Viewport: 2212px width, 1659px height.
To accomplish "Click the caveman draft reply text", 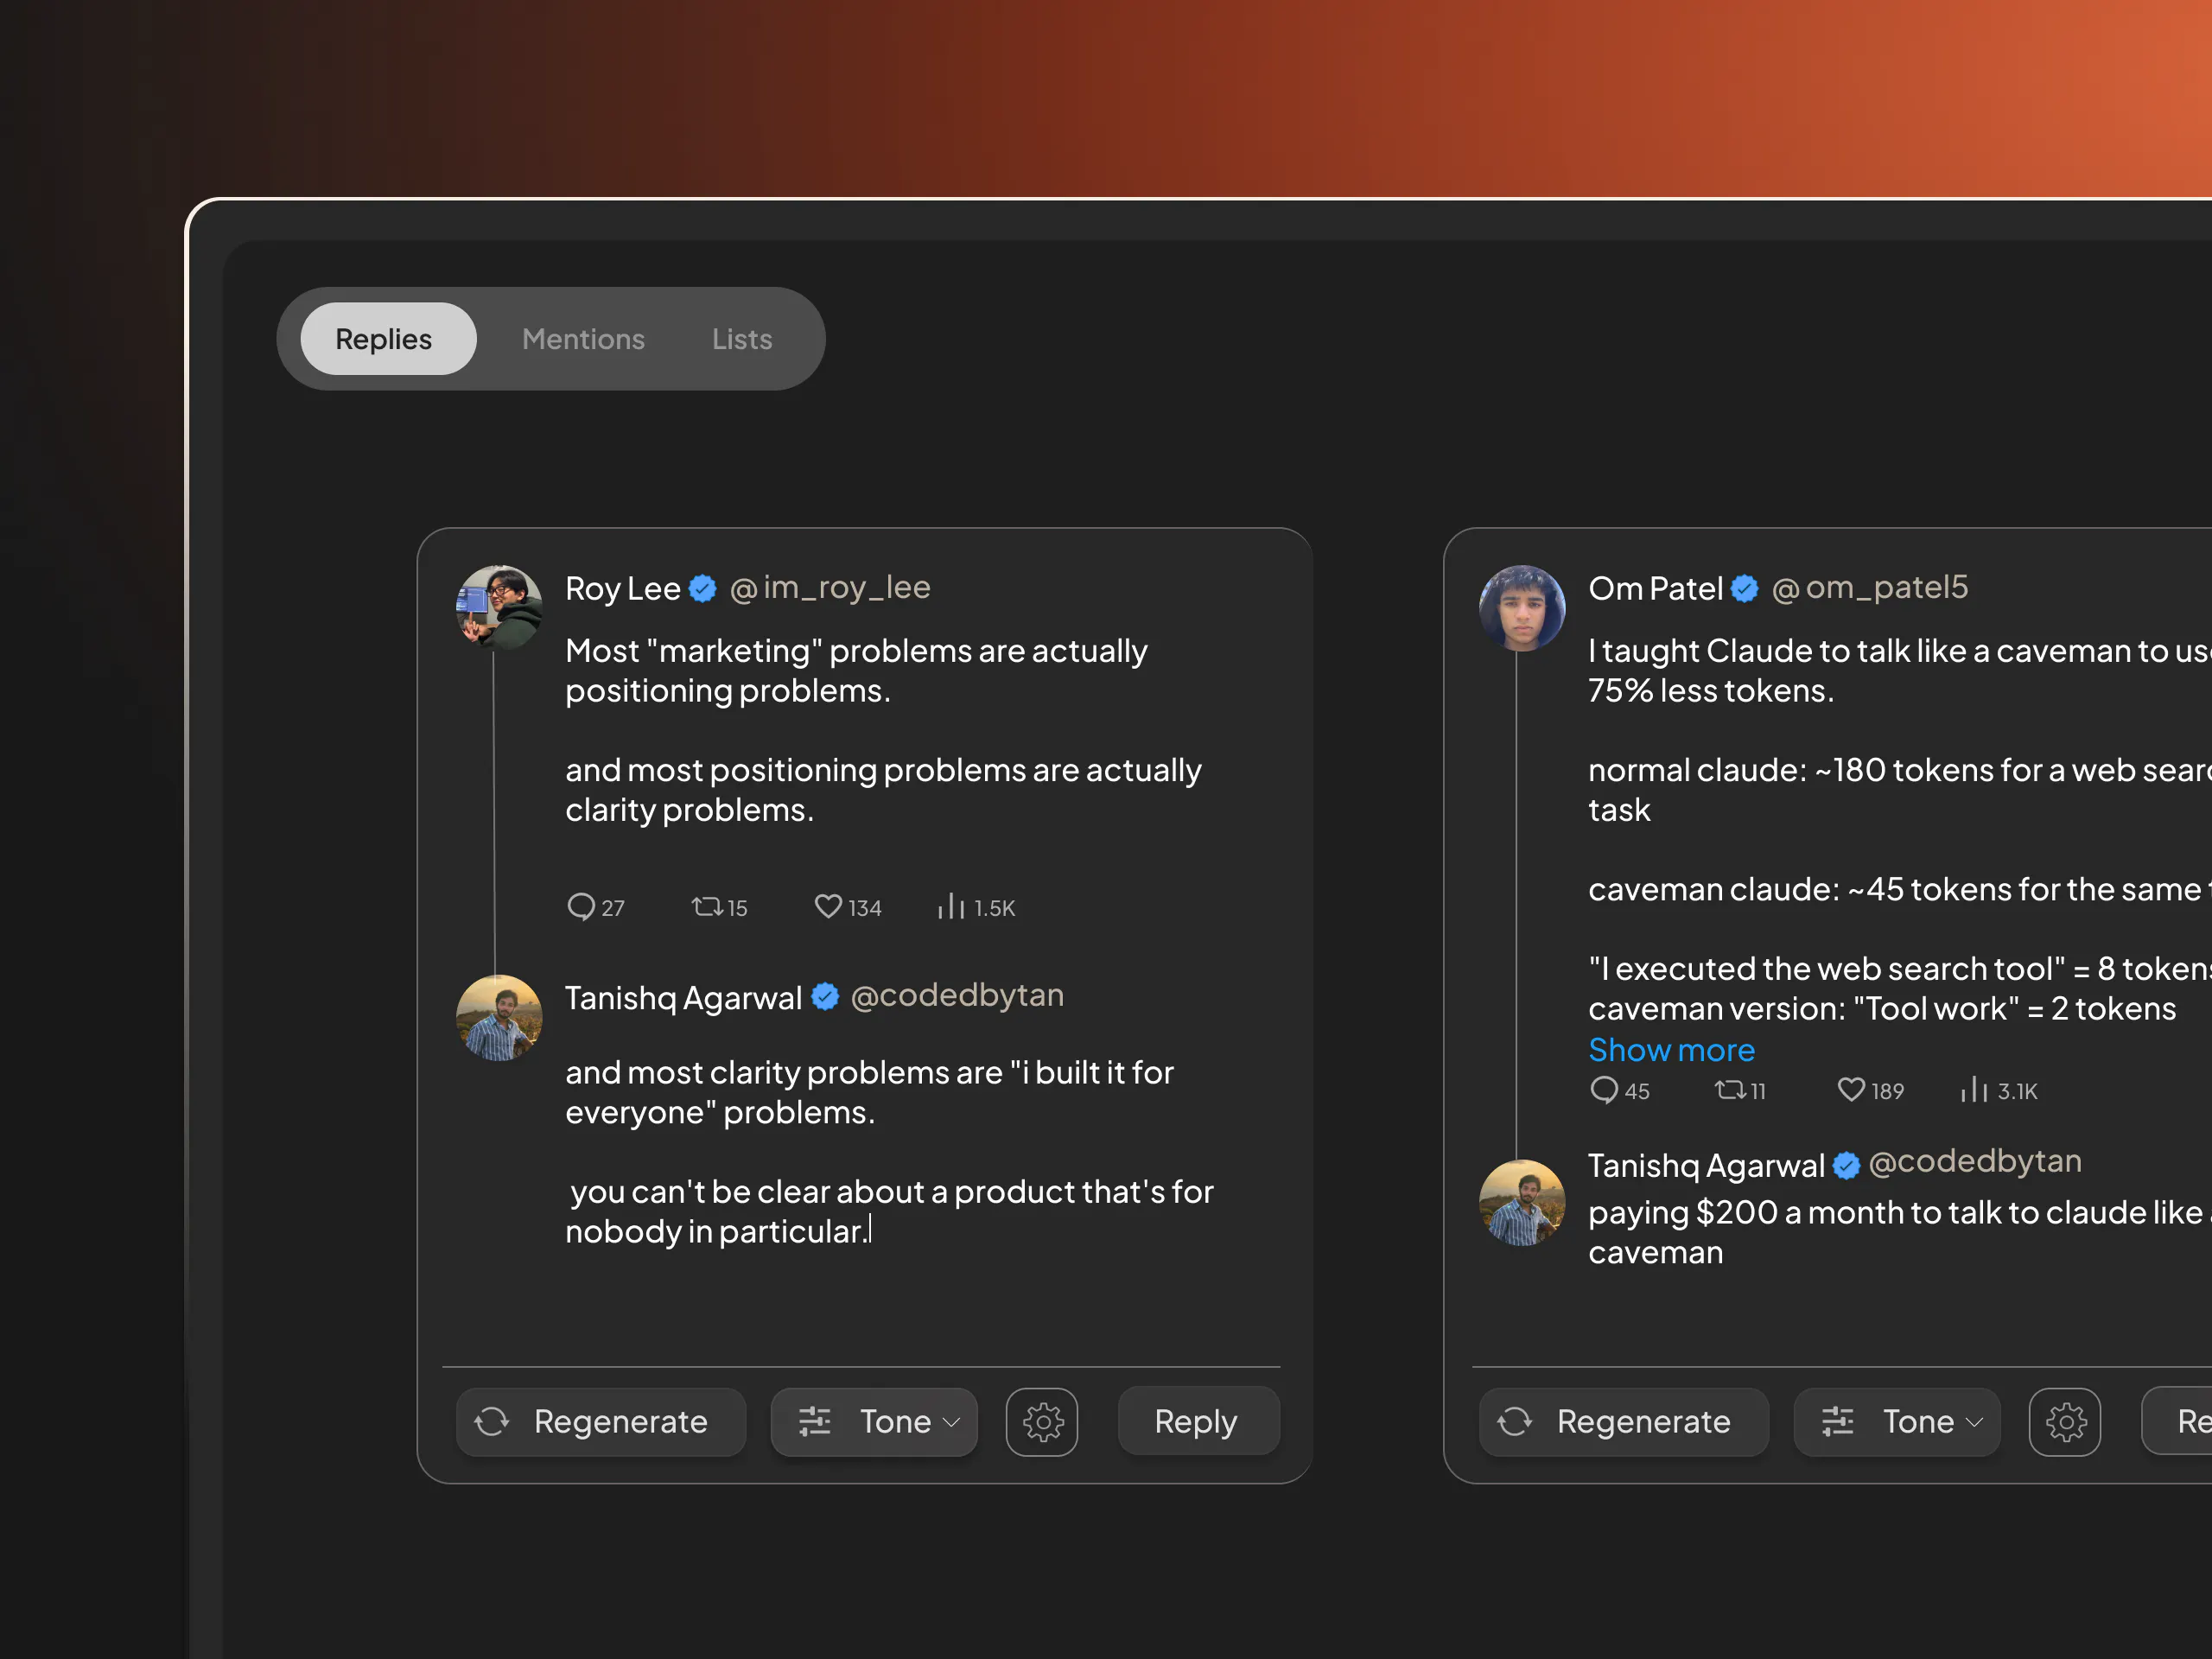I will 1900,1232.
